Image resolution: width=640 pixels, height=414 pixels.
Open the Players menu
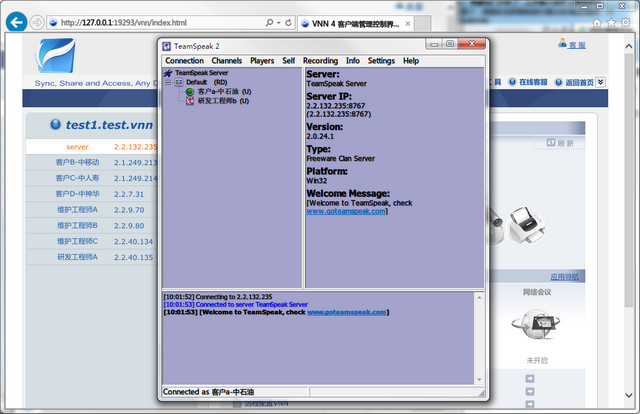pyautogui.click(x=262, y=61)
